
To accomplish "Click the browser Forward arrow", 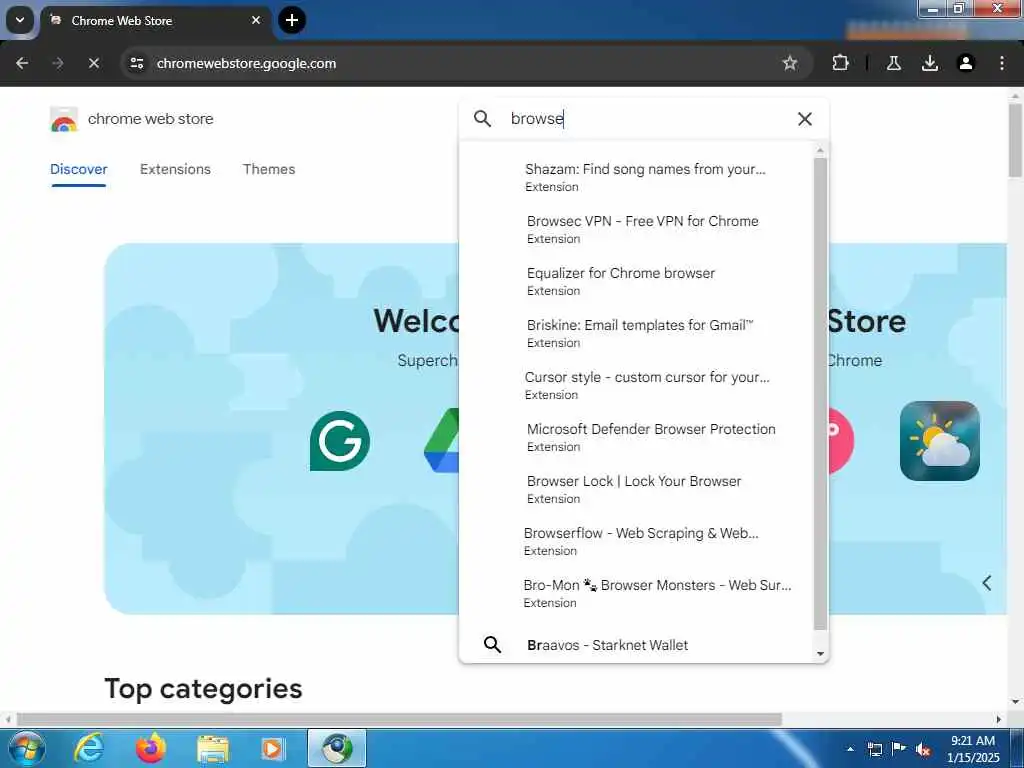I will point(58,63).
